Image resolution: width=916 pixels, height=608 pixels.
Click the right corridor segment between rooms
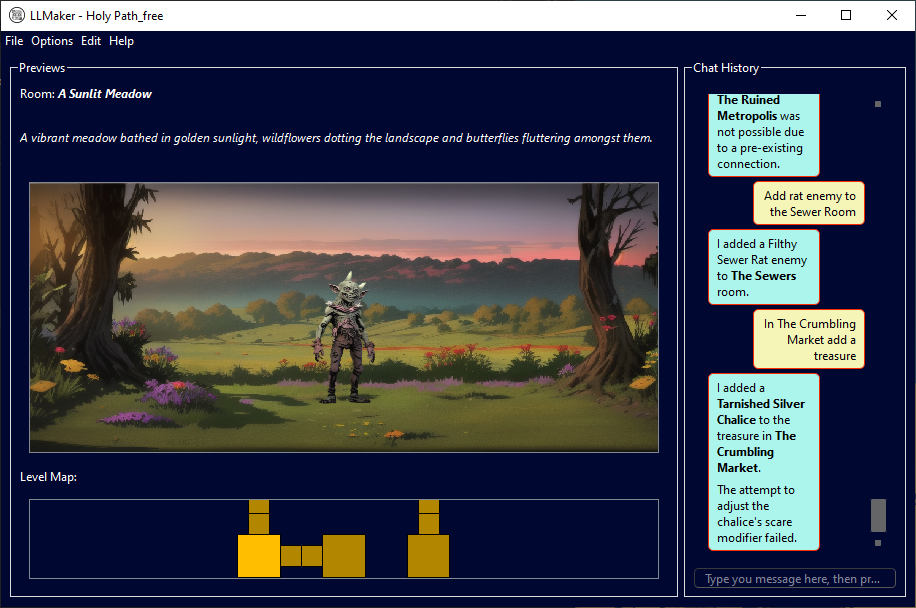click(x=312, y=556)
